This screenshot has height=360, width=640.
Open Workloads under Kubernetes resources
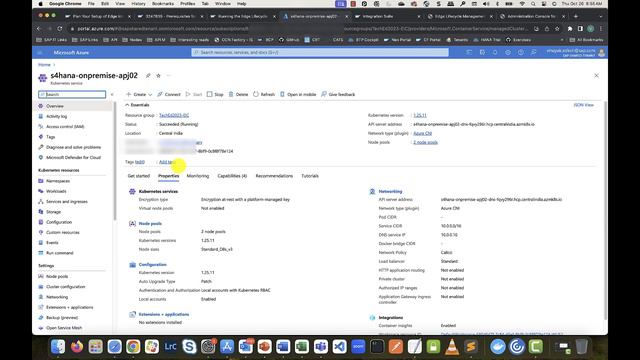pyautogui.click(x=56, y=191)
